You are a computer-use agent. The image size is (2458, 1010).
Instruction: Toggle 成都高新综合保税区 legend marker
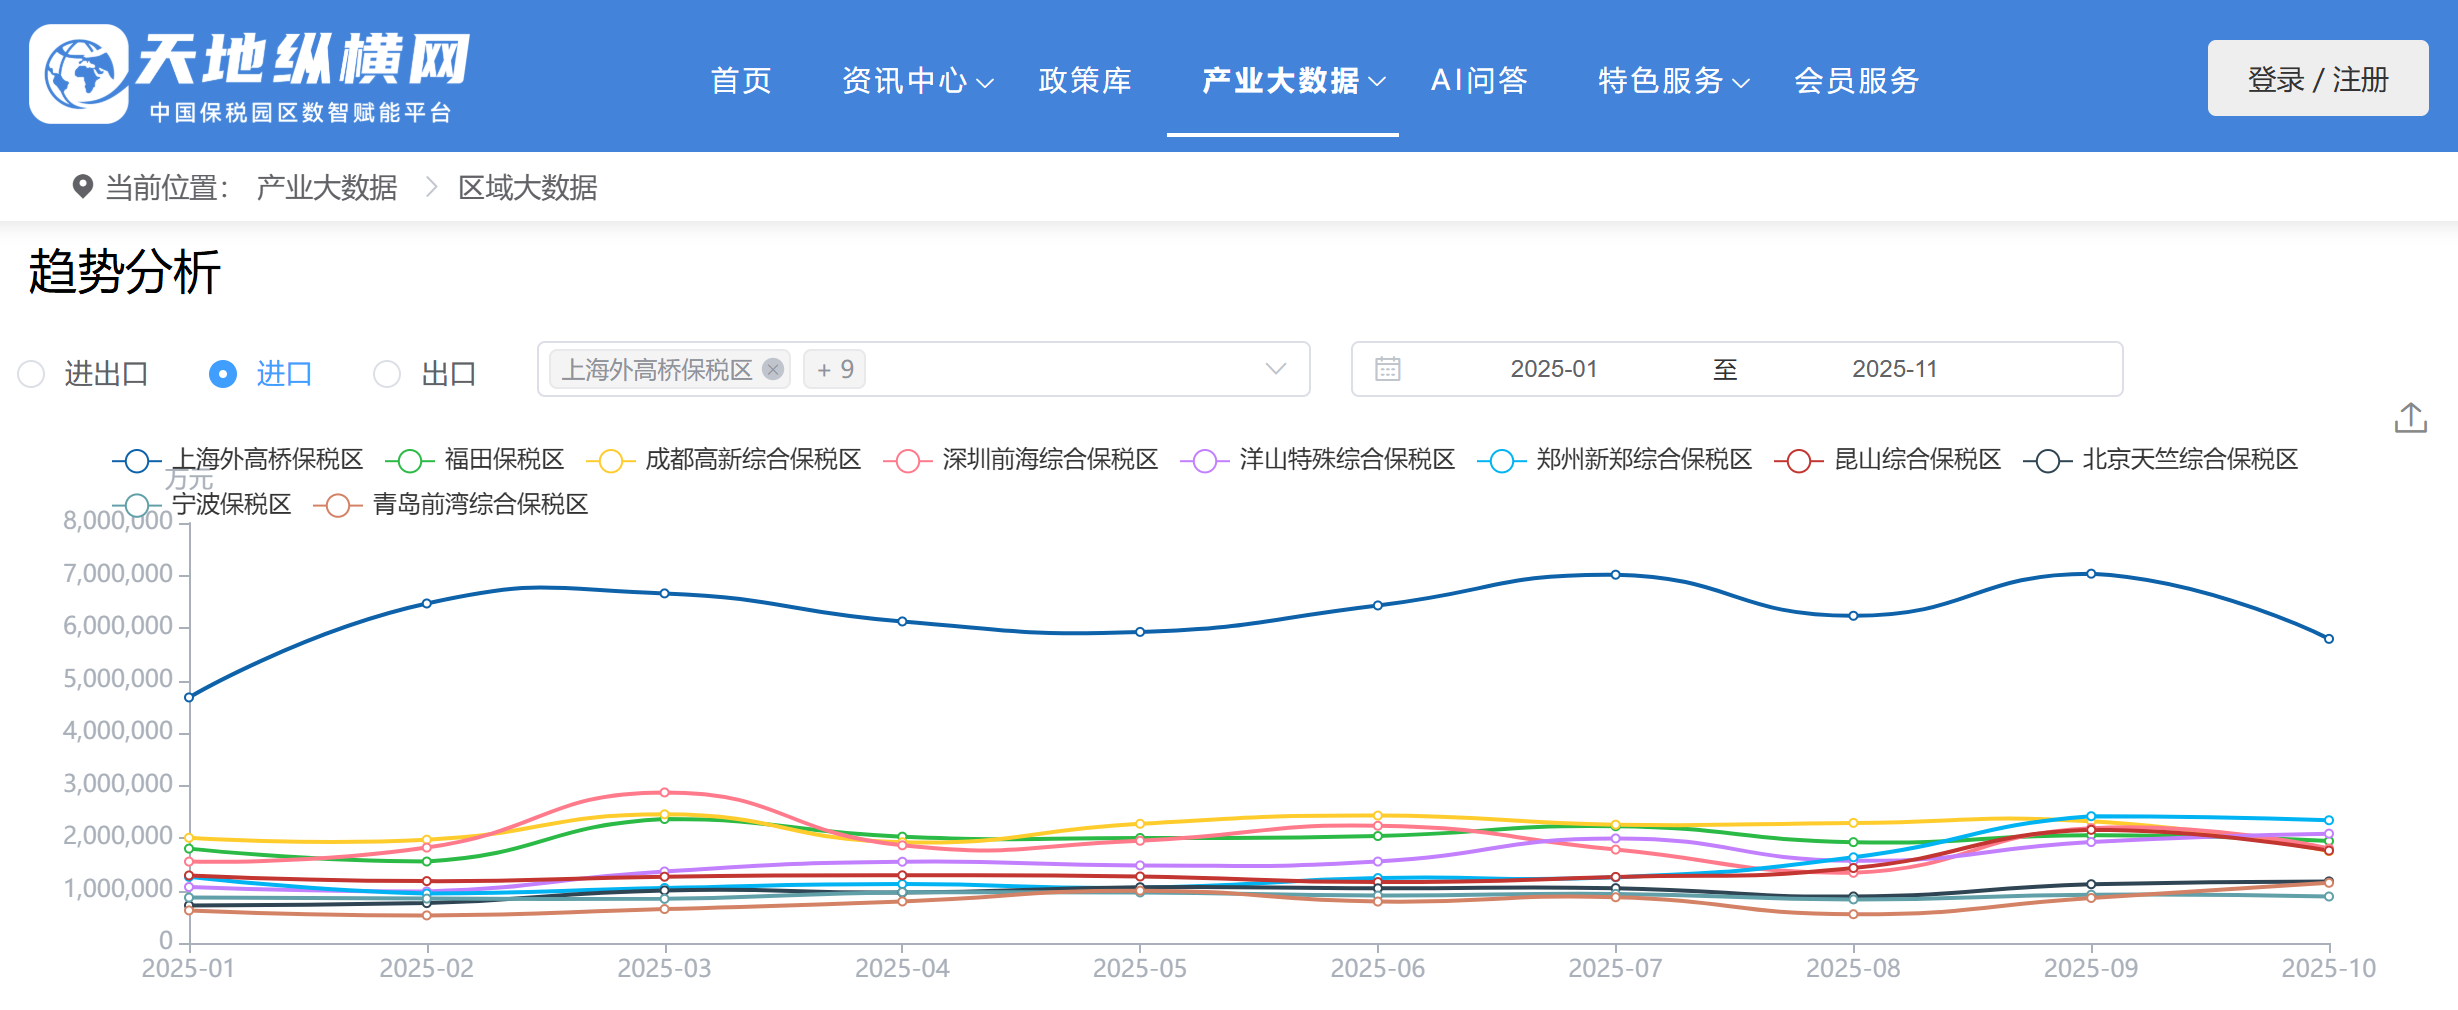pos(610,460)
